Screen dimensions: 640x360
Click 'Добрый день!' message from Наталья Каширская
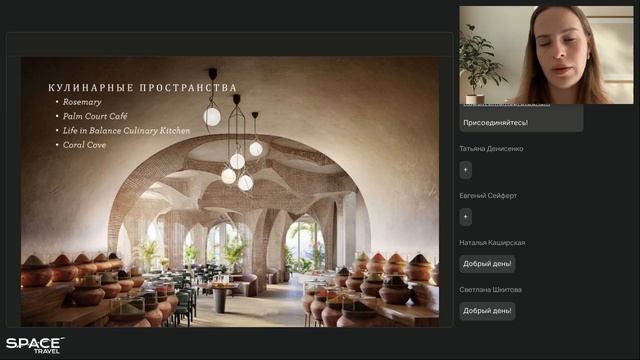(x=487, y=264)
